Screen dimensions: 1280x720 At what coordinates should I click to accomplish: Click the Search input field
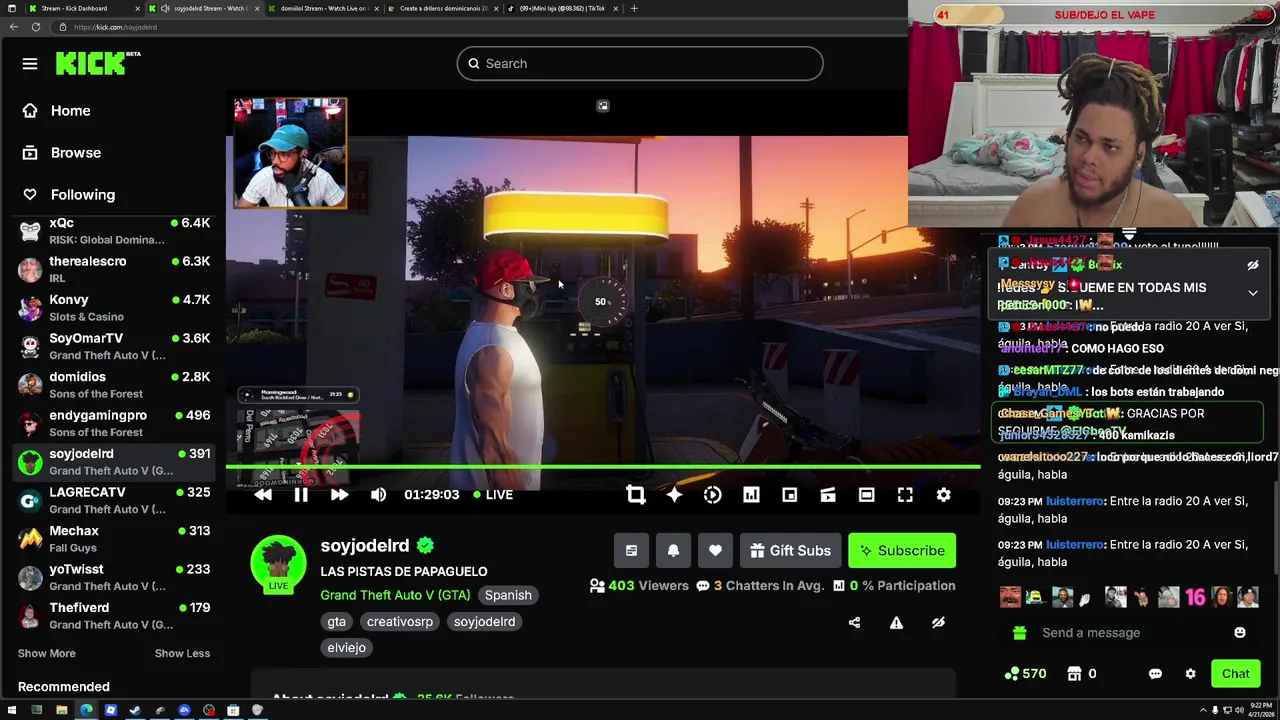(640, 64)
